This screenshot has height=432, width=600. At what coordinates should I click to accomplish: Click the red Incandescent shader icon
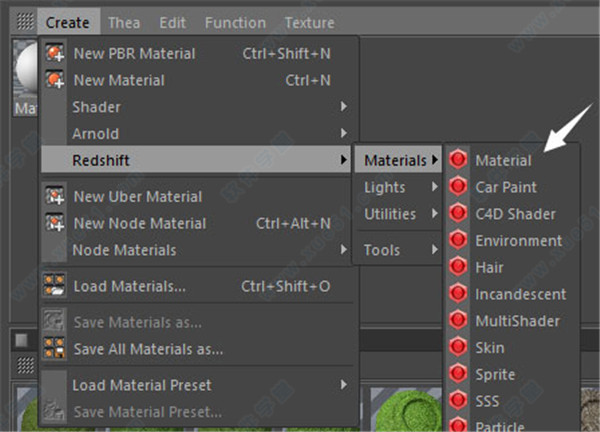click(x=458, y=295)
